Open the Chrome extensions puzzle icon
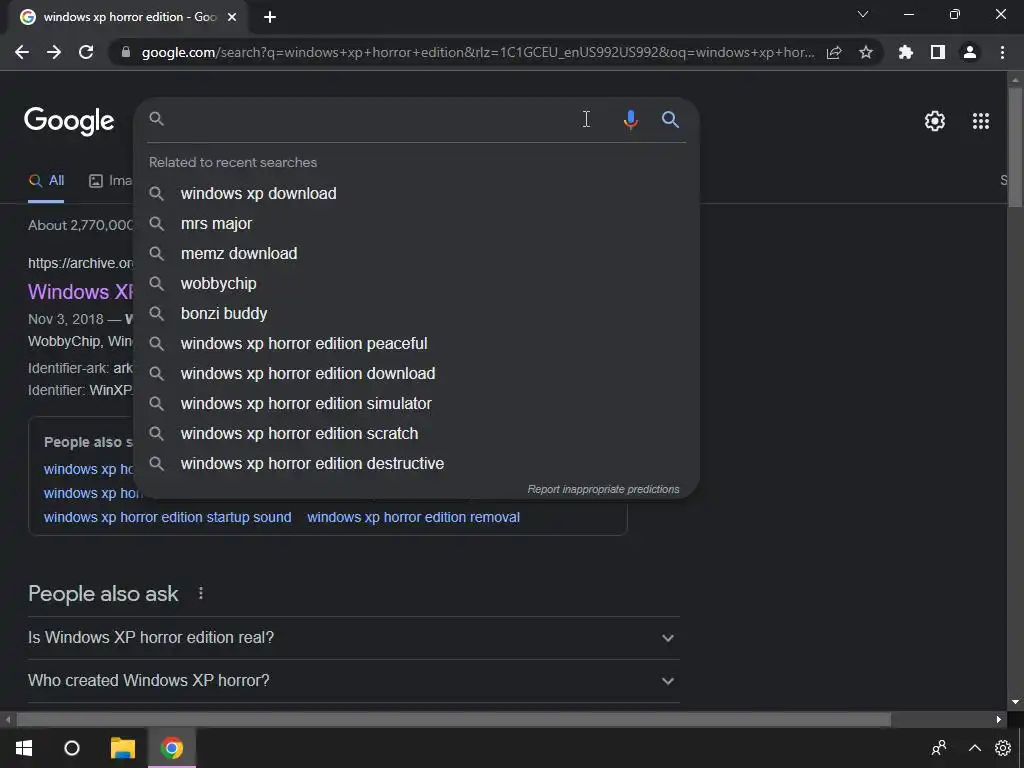1024x768 pixels. pos(906,52)
